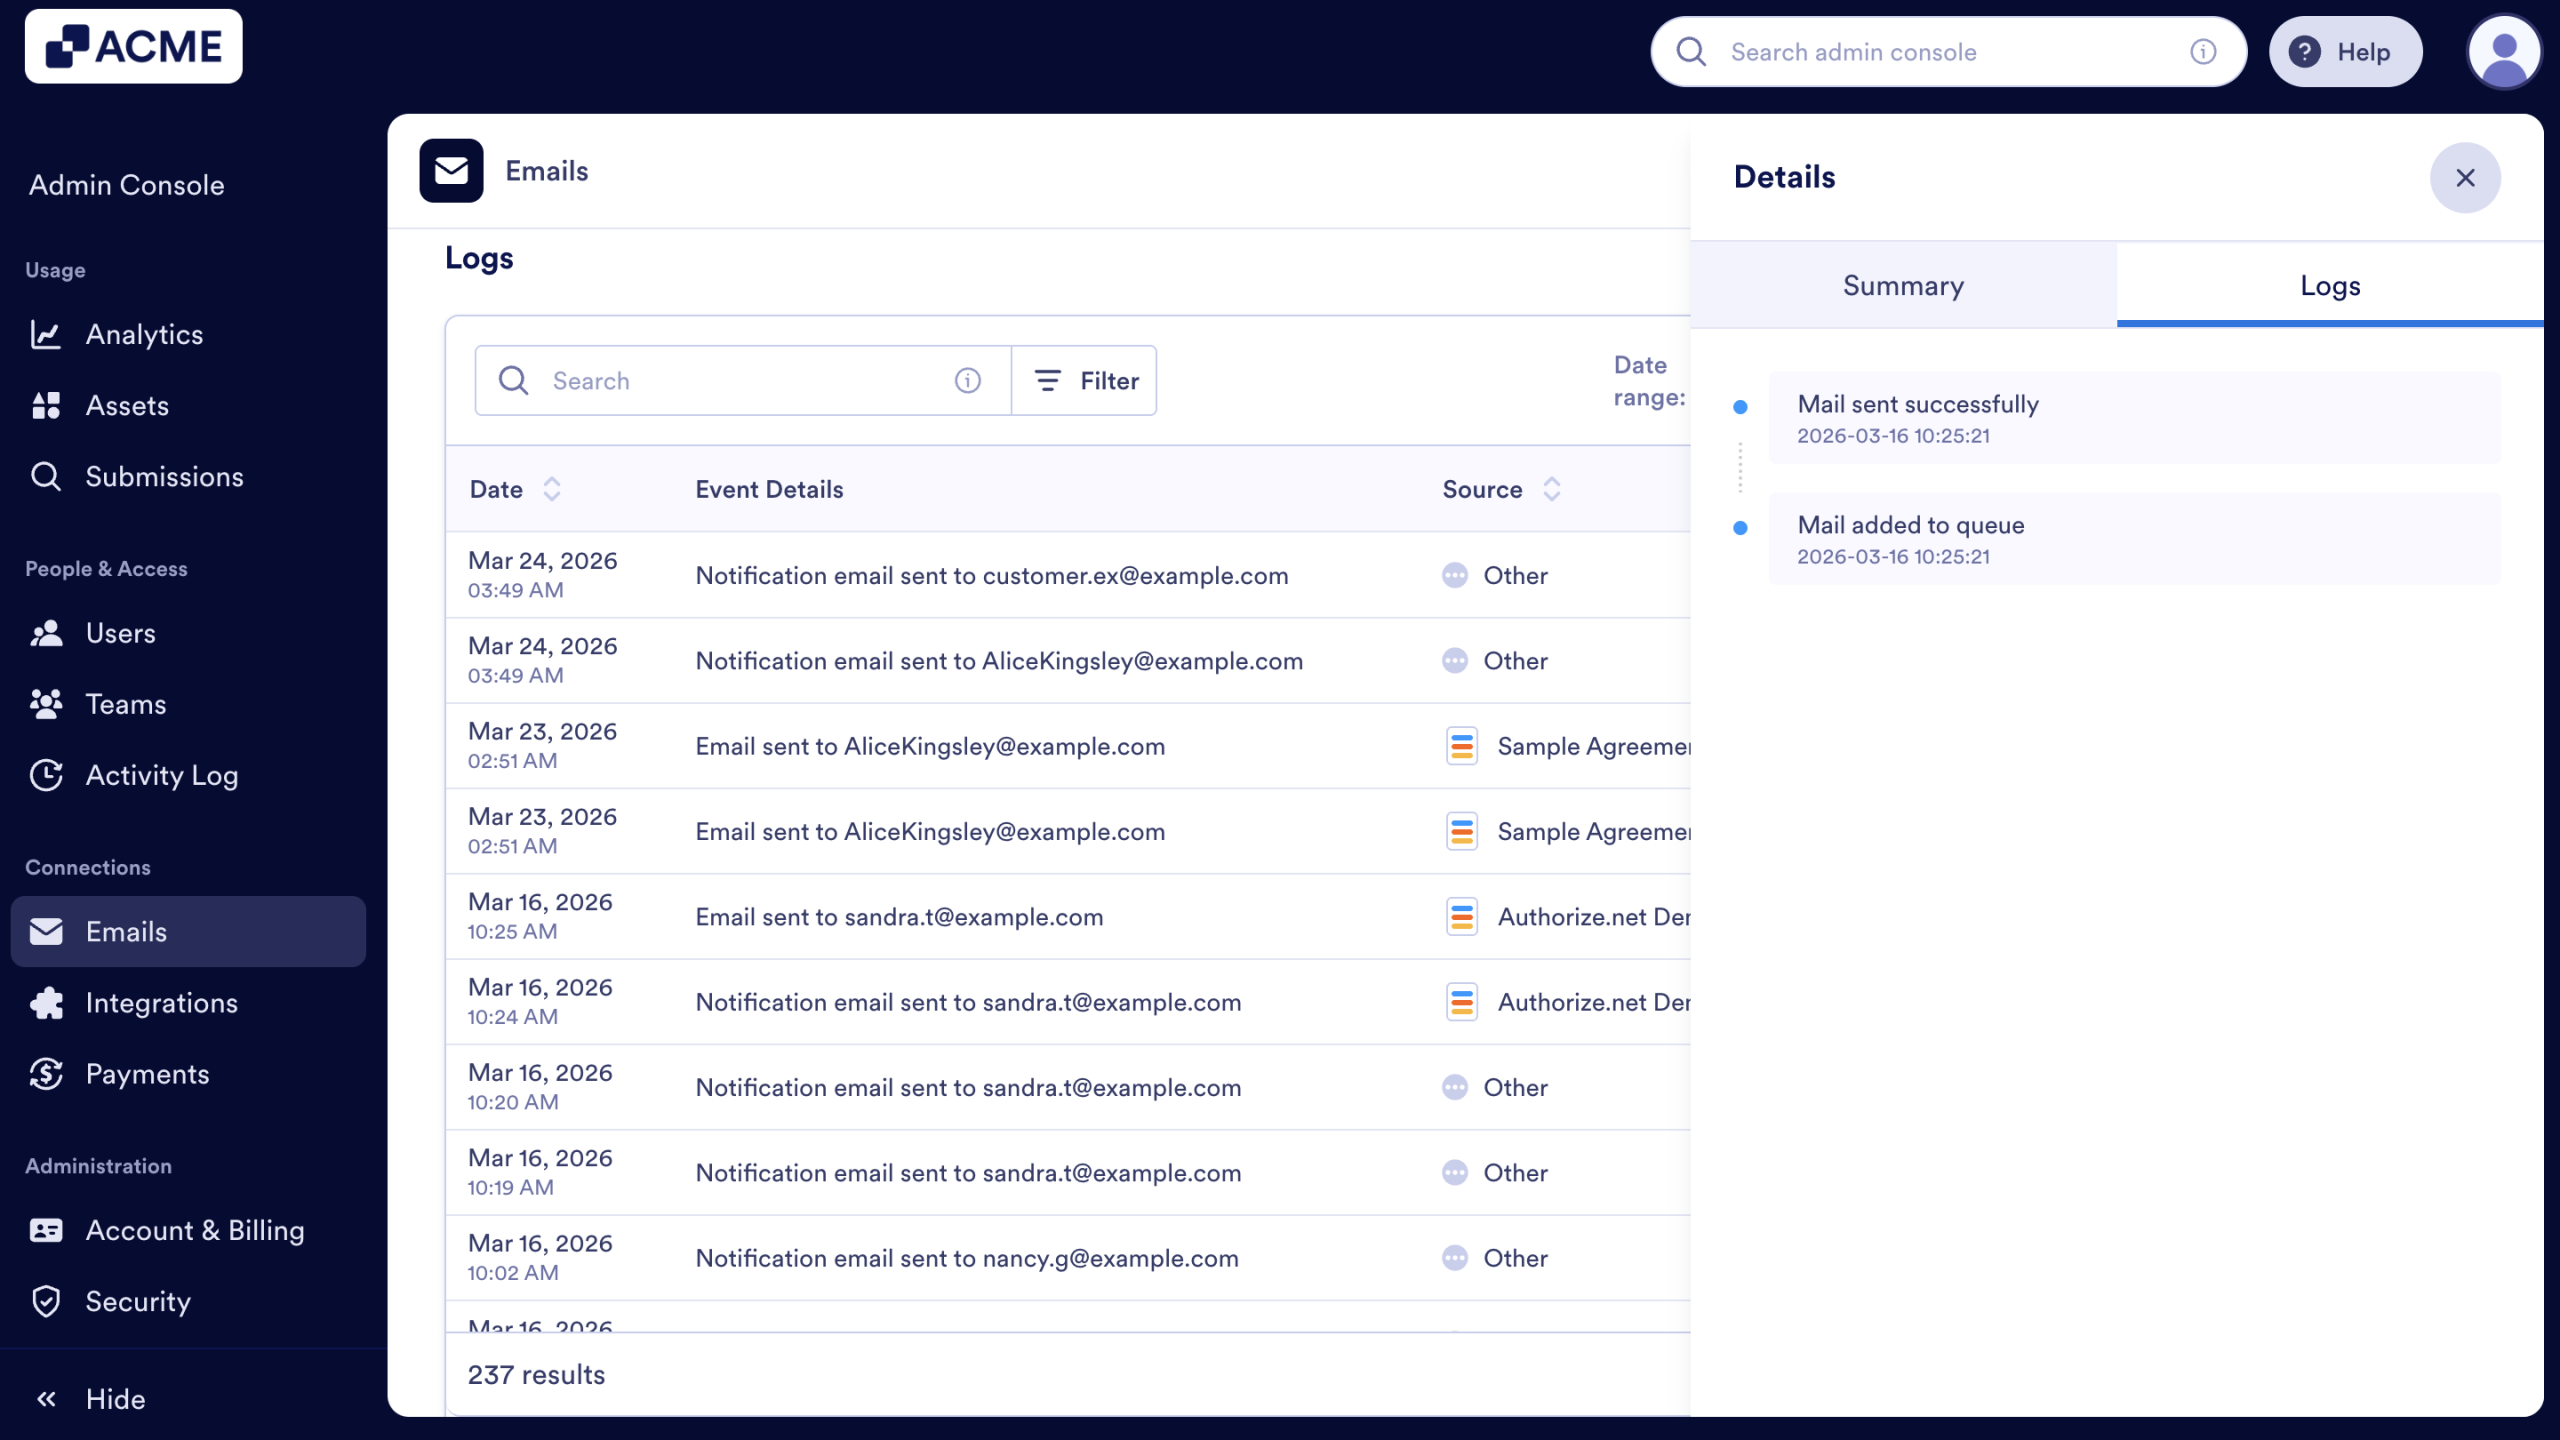Open the Submissions section
This screenshot has height=1440, width=2560.
(x=164, y=476)
